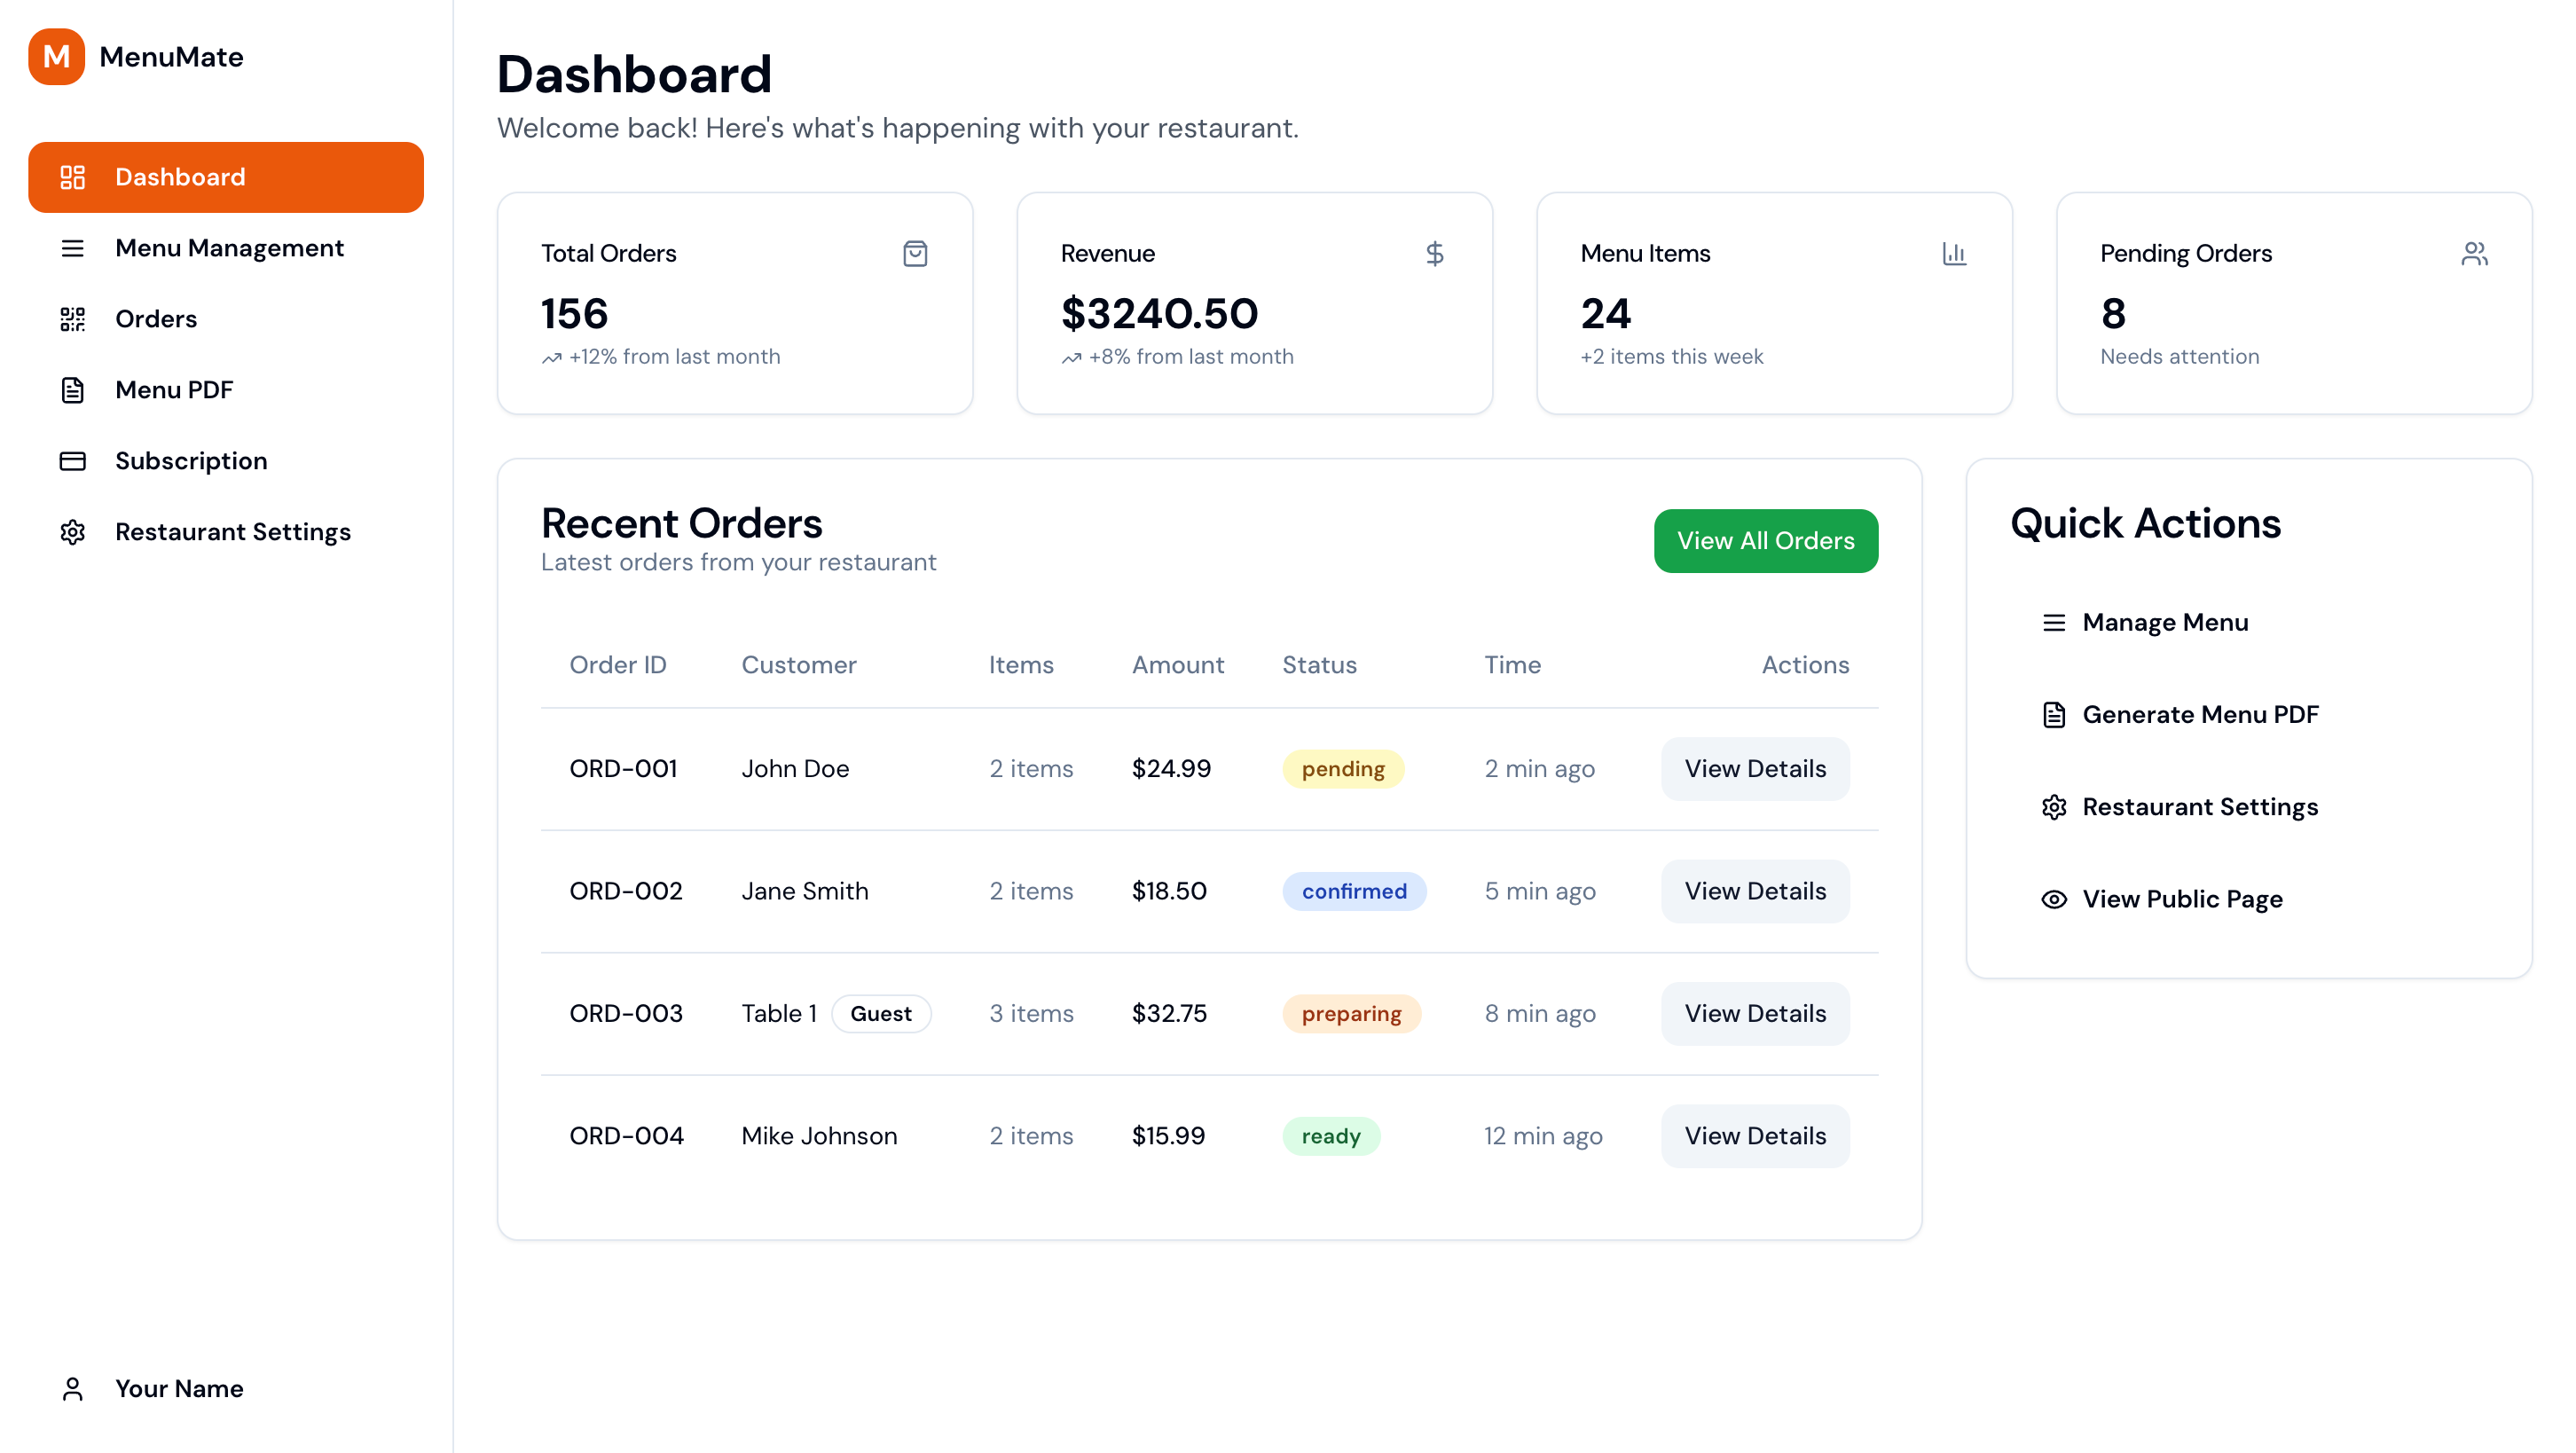View Details for order ORD-001
The height and width of the screenshot is (1453, 2576).
[1754, 768]
